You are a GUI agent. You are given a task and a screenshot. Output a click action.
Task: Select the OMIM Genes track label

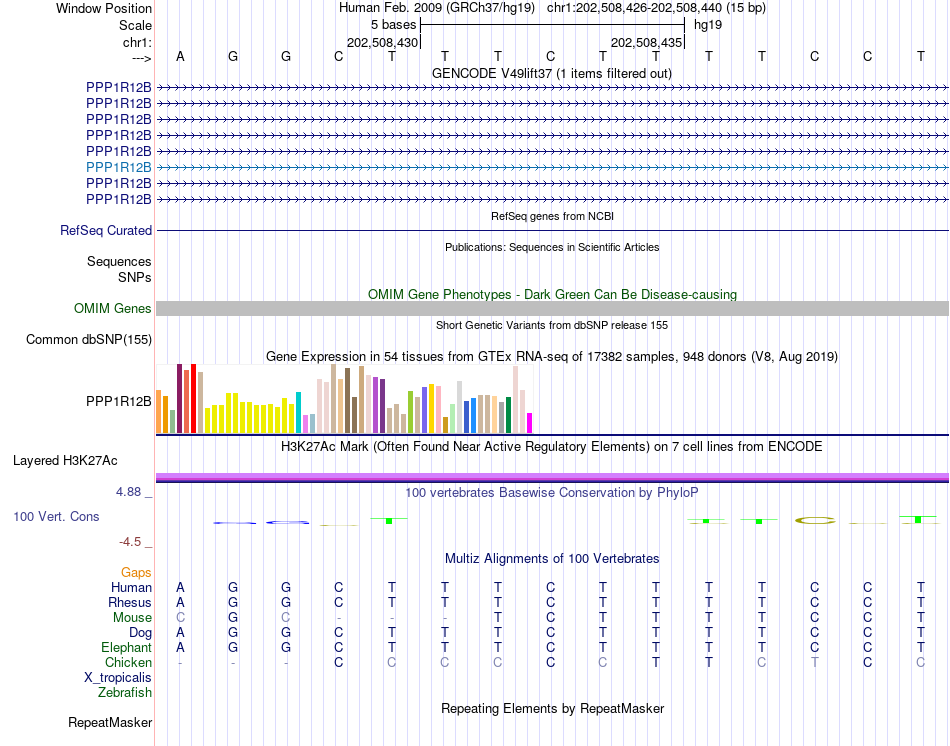click(x=113, y=308)
